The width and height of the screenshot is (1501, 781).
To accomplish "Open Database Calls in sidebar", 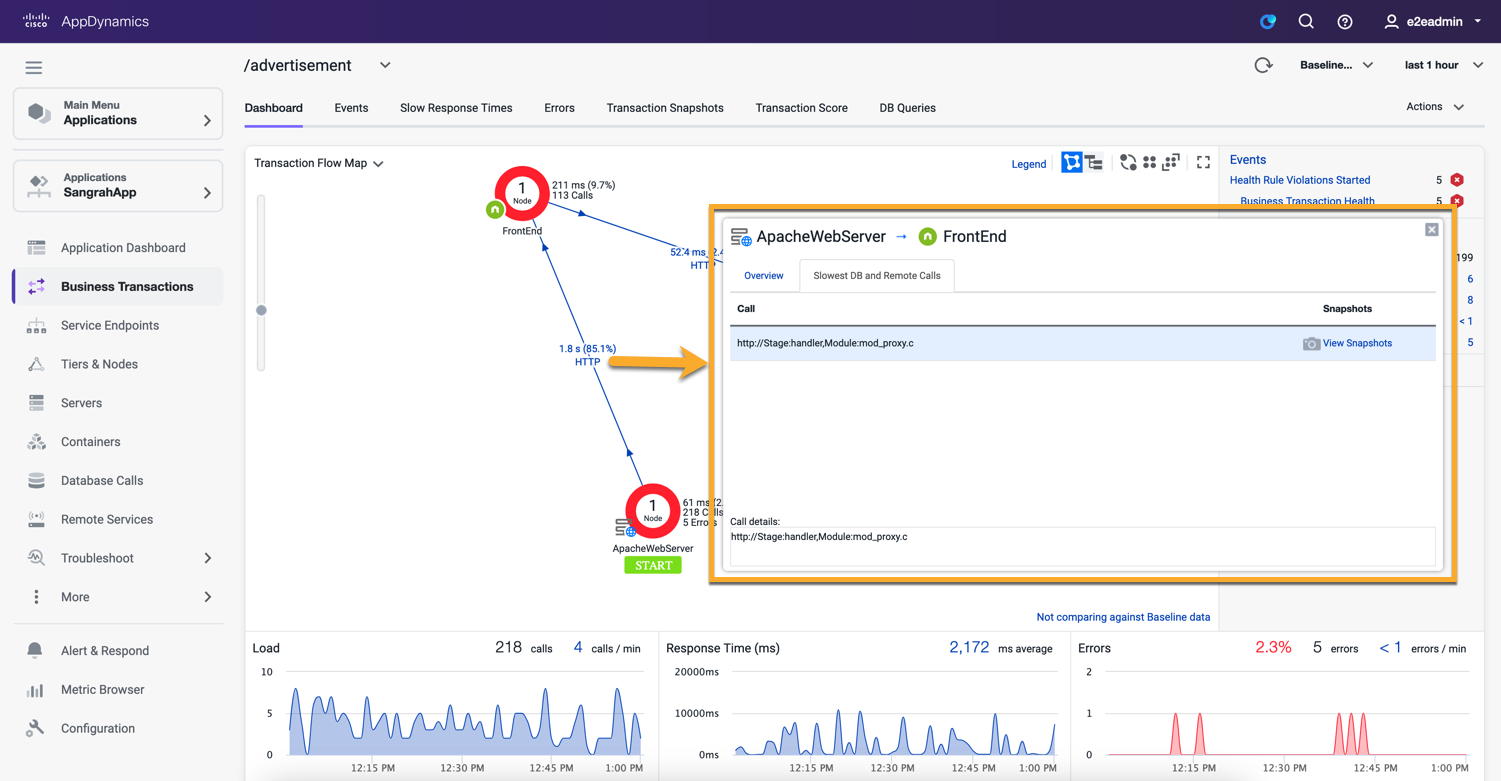I will point(119,481).
